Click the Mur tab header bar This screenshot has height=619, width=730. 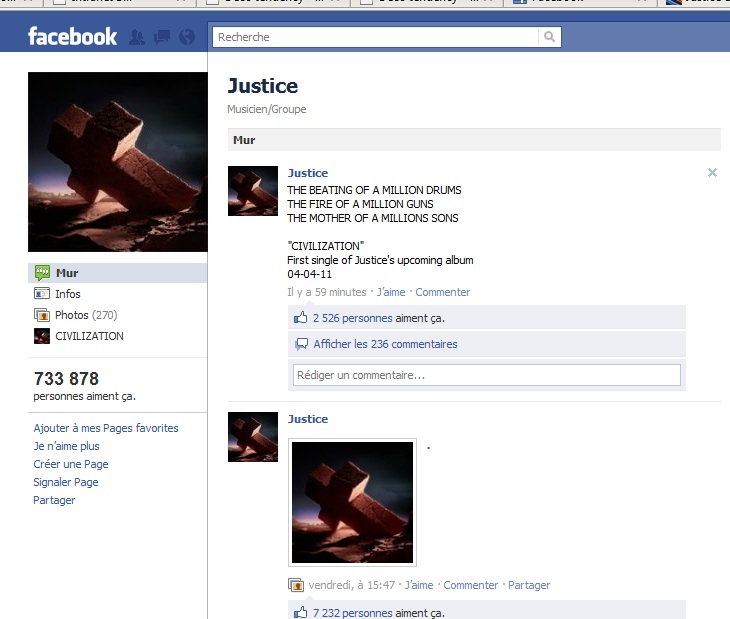click(474, 140)
